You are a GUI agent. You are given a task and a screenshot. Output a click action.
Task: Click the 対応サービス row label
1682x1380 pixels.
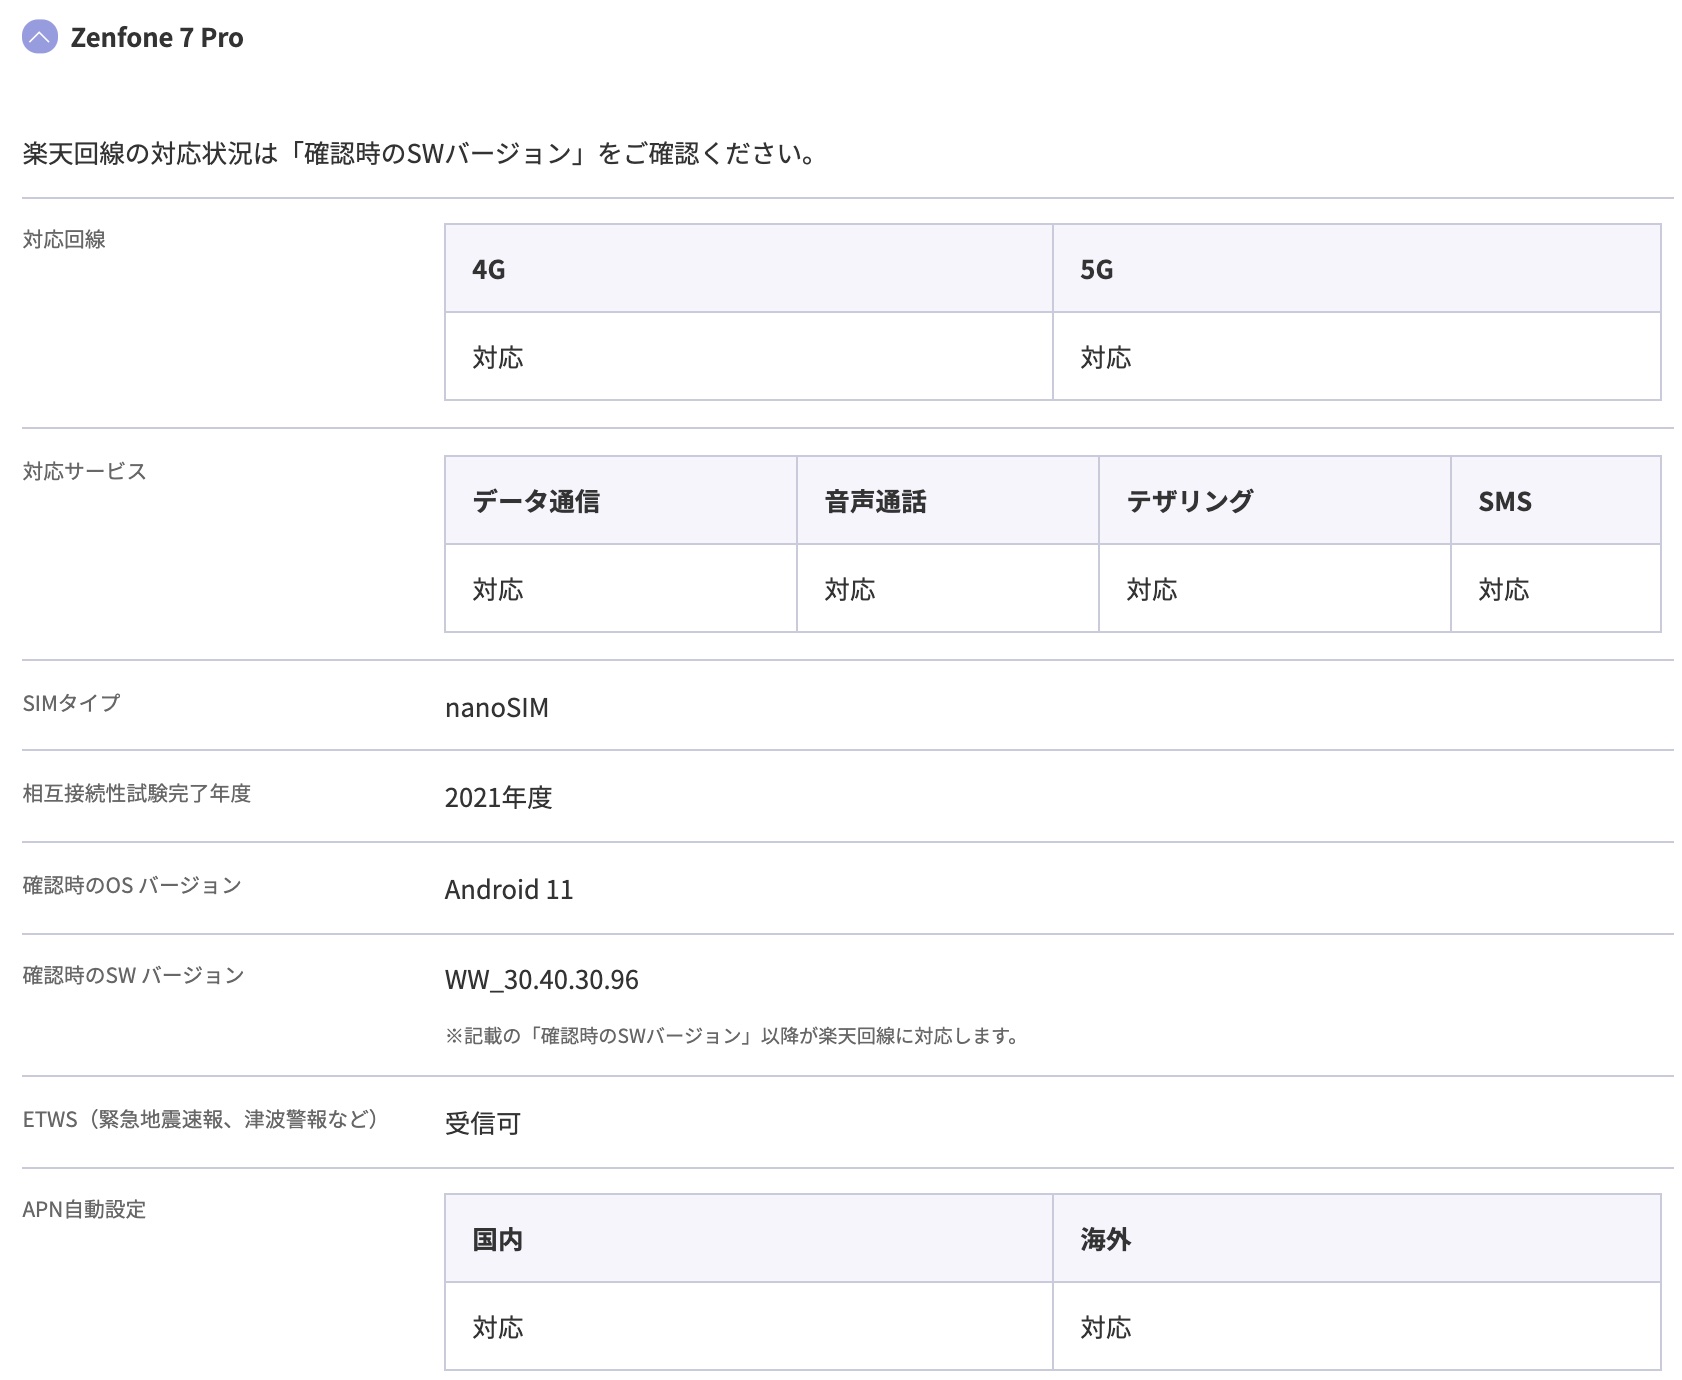click(85, 471)
